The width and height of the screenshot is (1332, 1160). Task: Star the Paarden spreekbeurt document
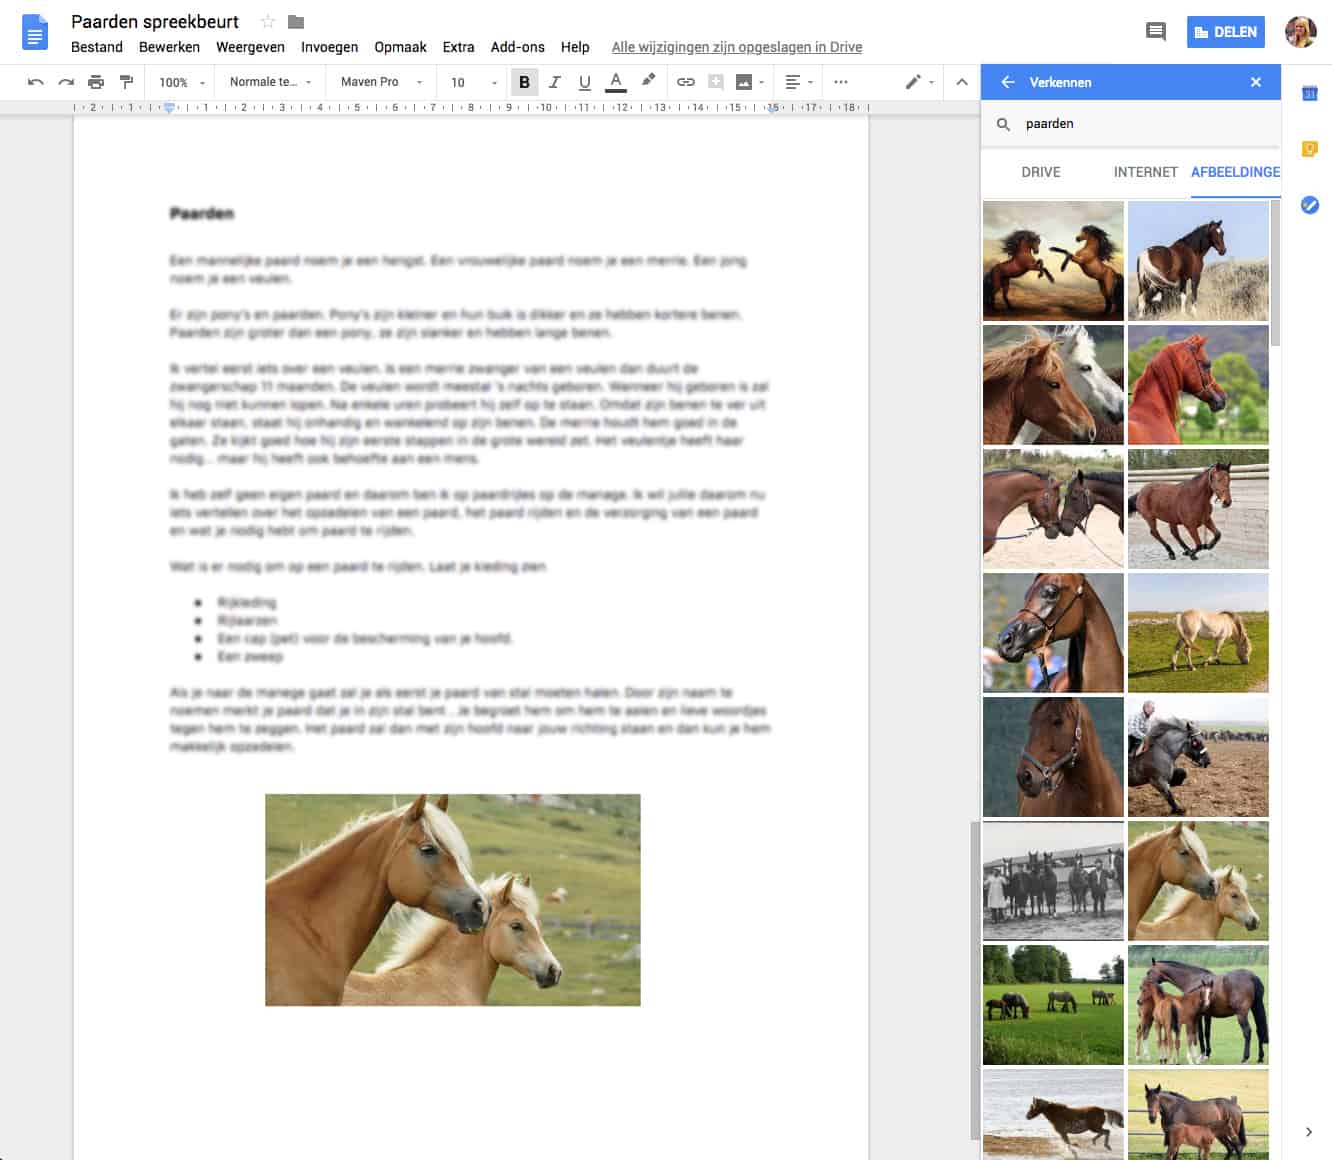click(x=267, y=22)
